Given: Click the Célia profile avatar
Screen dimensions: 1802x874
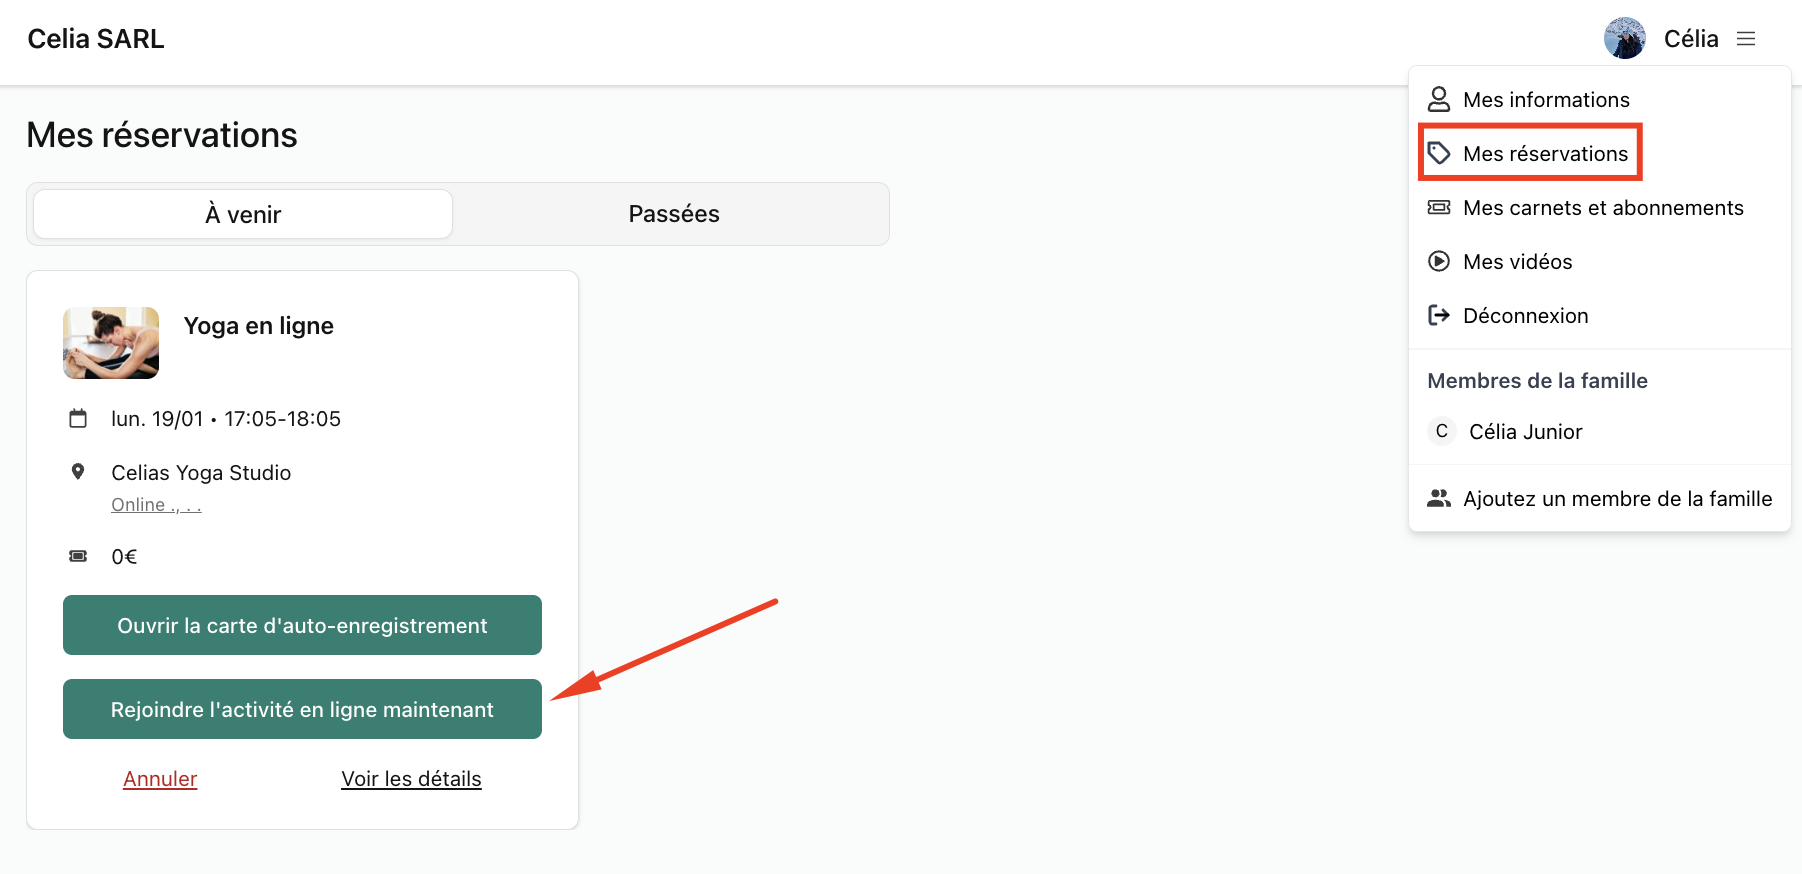Looking at the screenshot, I should click(1624, 39).
